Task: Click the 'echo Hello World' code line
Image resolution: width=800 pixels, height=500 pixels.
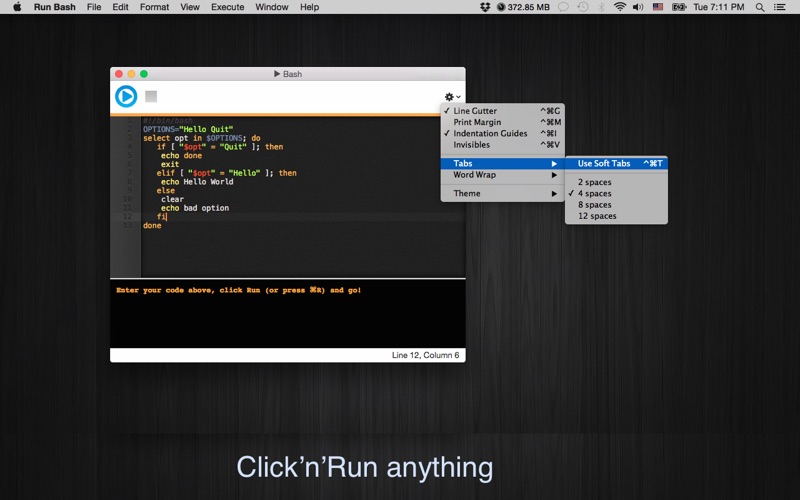Action: pyautogui.click(x=197, y=182)
